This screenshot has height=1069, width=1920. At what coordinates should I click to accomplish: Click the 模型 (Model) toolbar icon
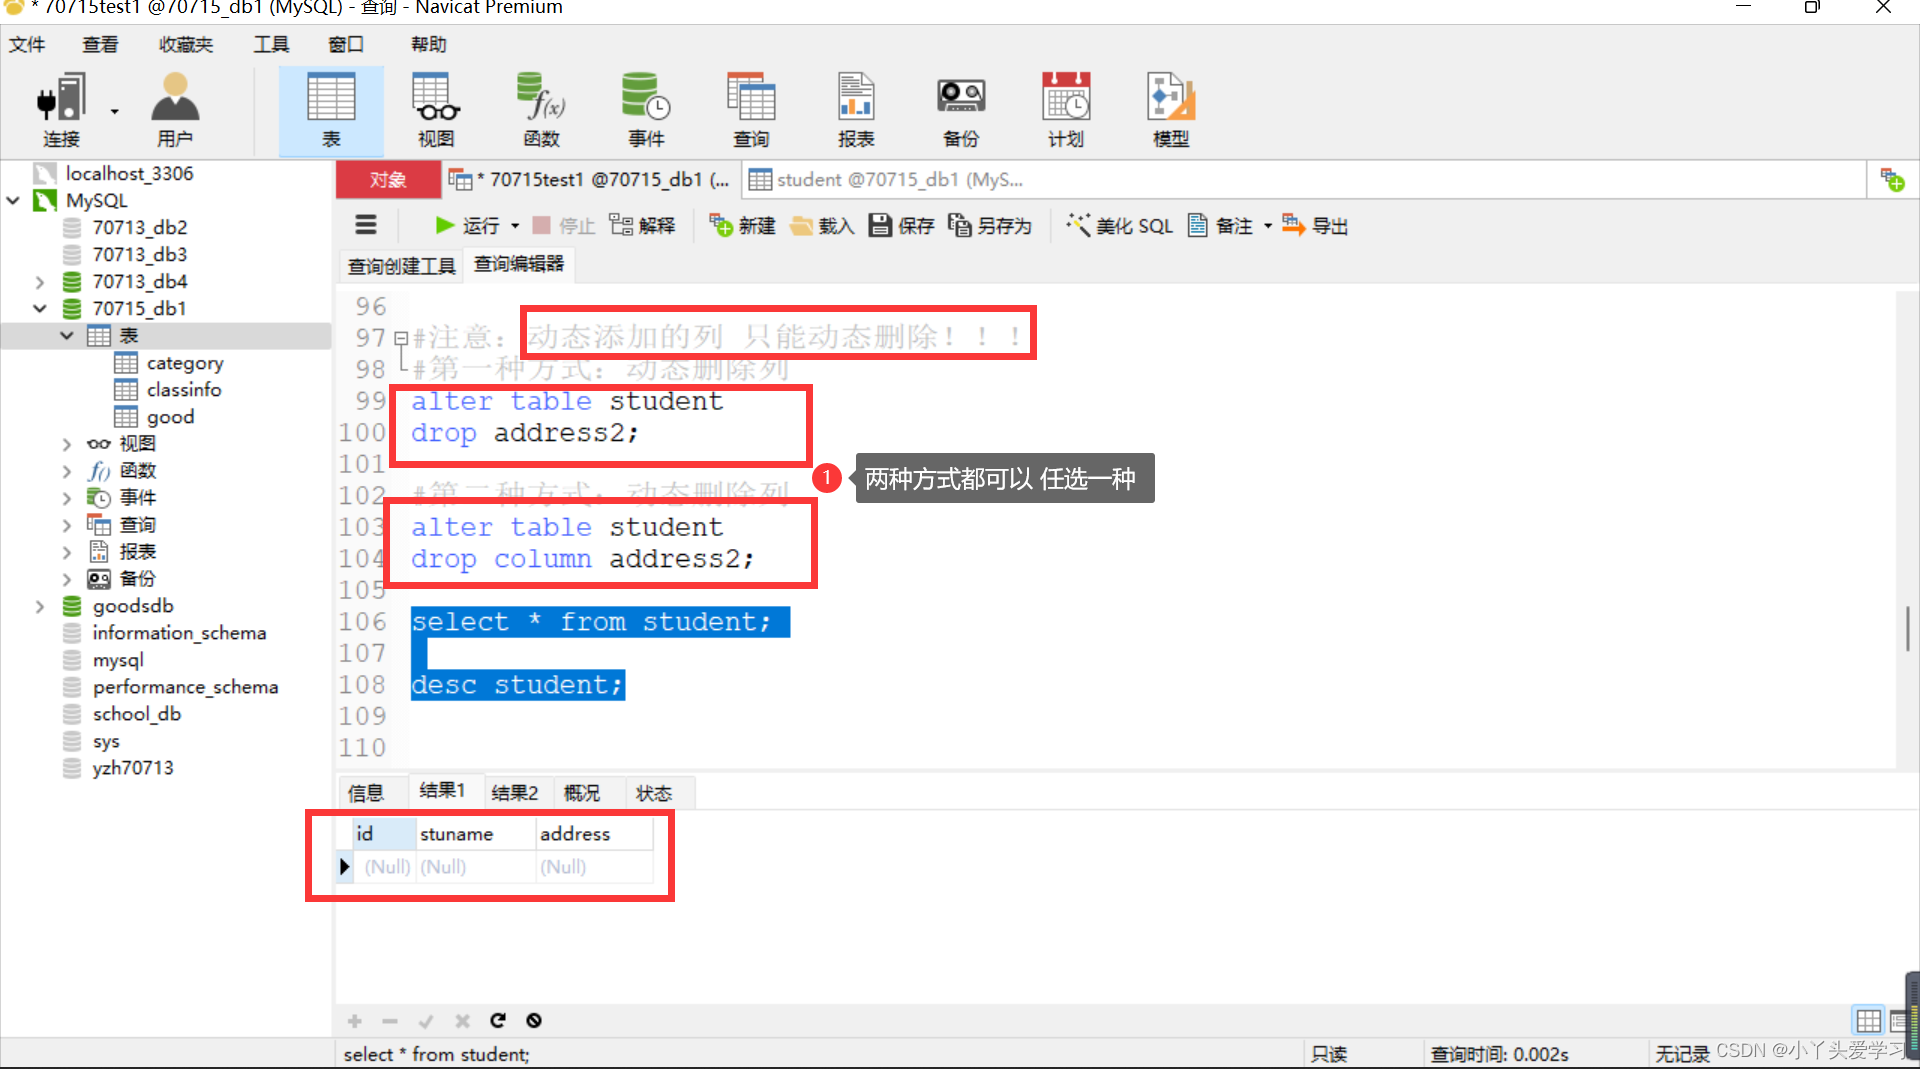pyautogui.click(x=1171, y=110)
